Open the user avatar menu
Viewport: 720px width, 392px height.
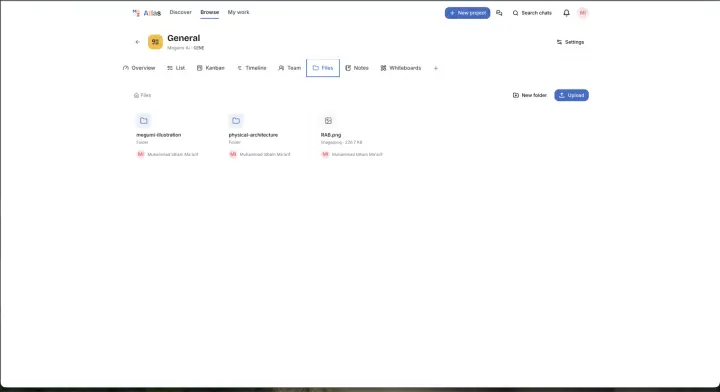point(583,13)
